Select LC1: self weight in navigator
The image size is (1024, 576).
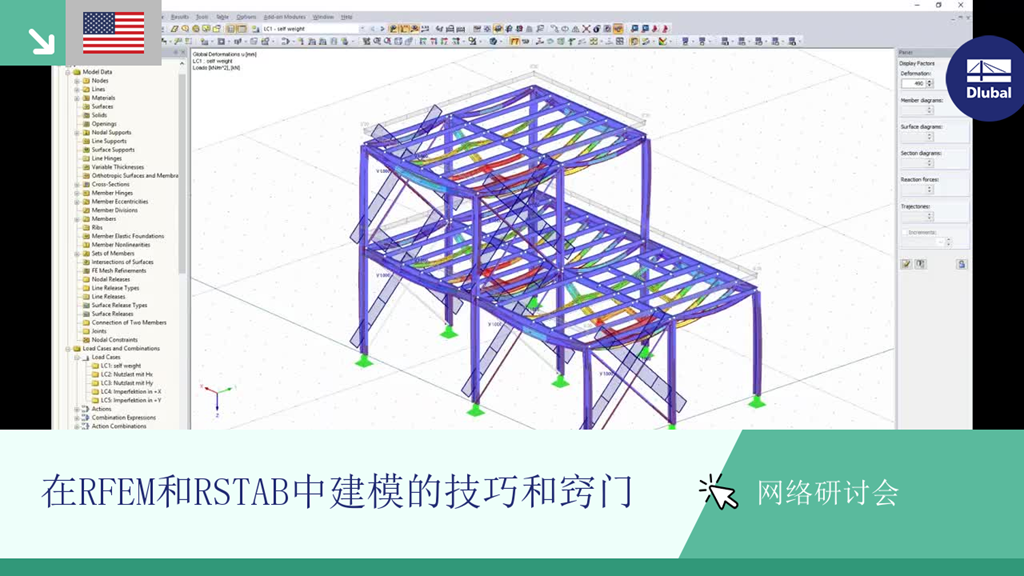coord(121,366)
